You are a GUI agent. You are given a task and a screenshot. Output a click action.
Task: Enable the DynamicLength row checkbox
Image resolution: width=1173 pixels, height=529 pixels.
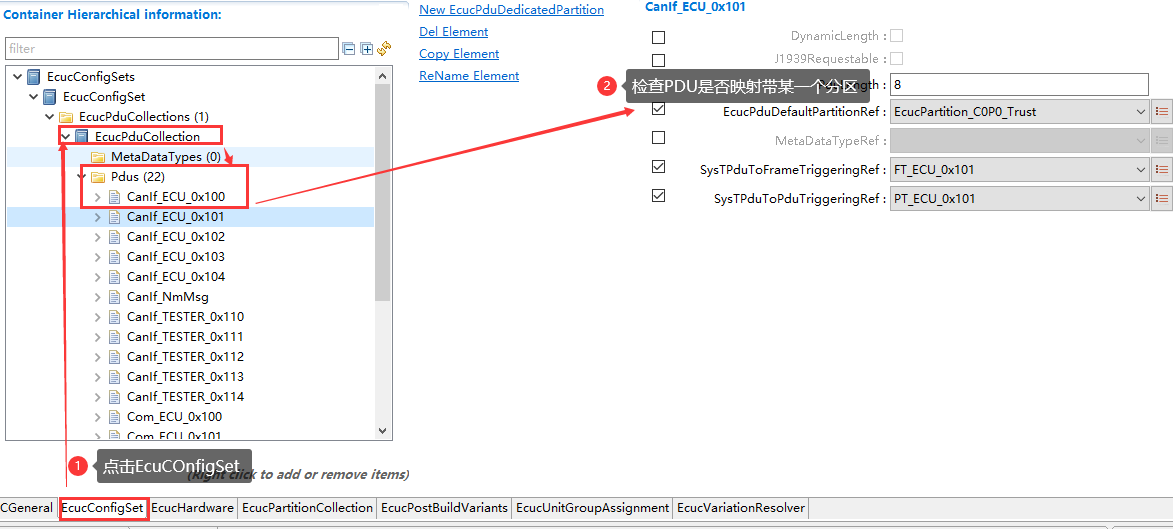[658, 37]
